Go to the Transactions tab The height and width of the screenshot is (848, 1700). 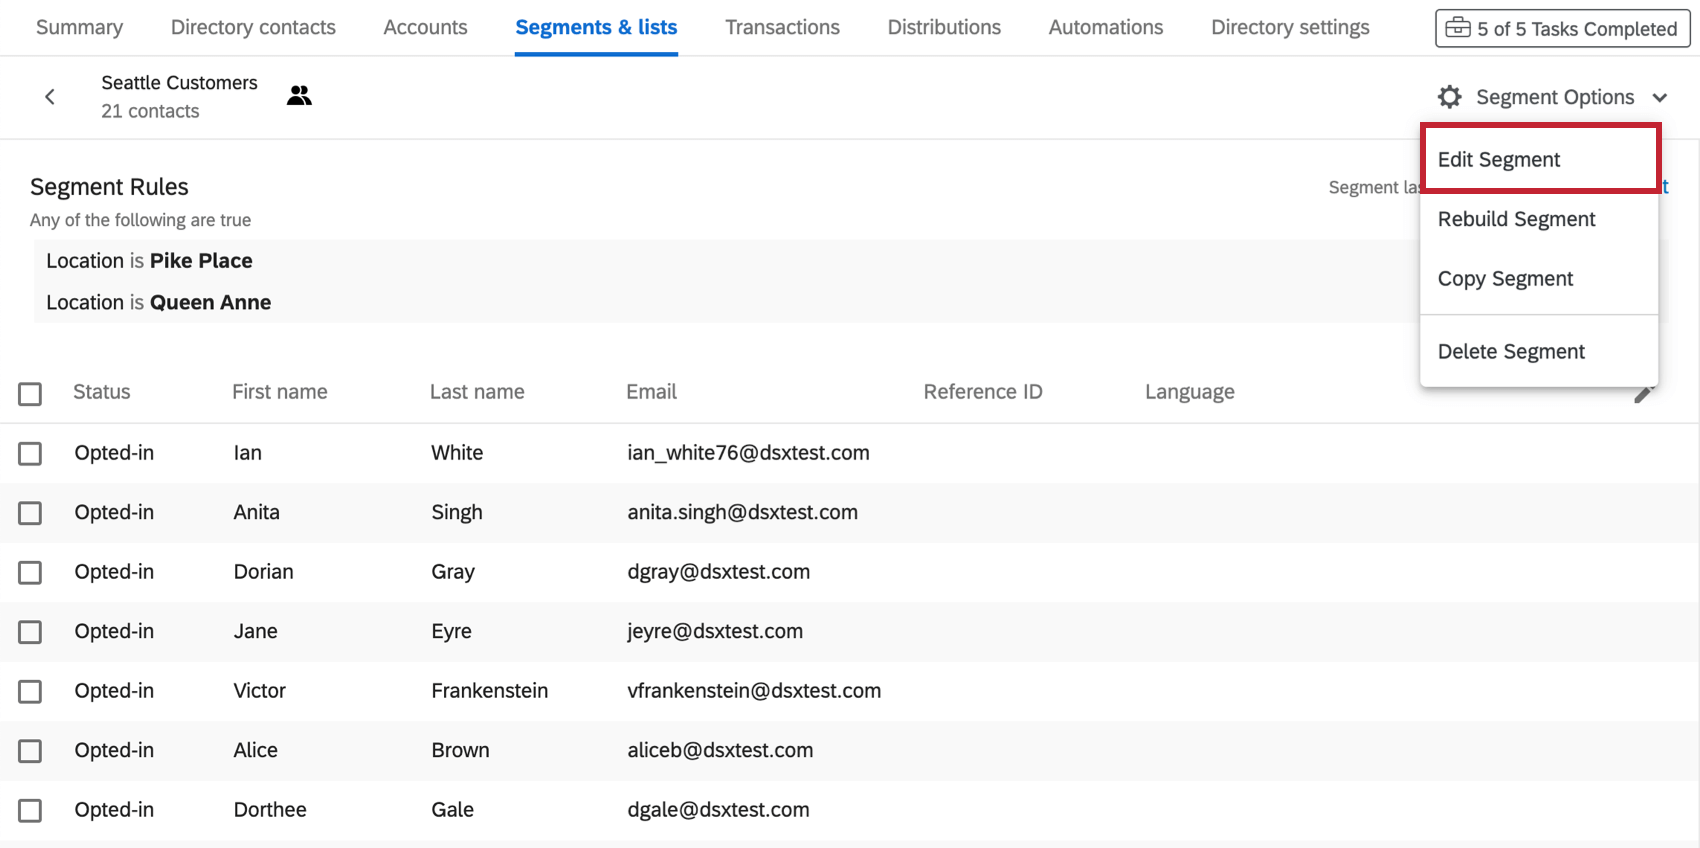pyautogui.click(x=782, y=28)
